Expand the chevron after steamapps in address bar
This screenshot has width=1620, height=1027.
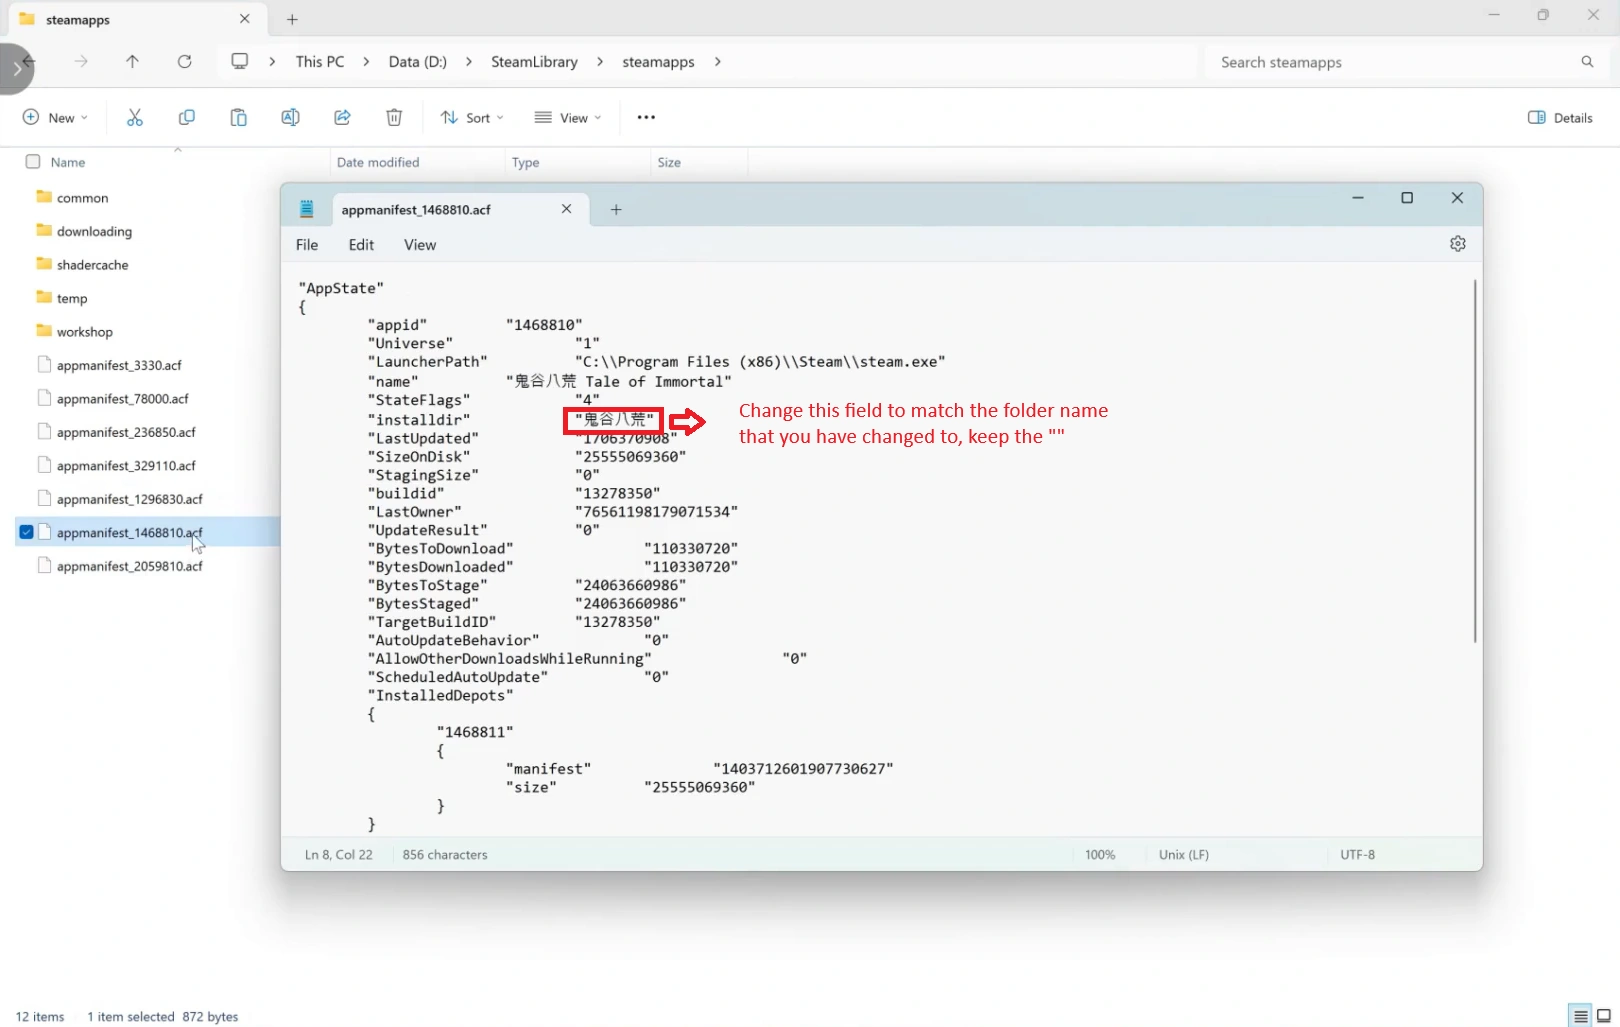pyautogui.click(x=717, y=62)
